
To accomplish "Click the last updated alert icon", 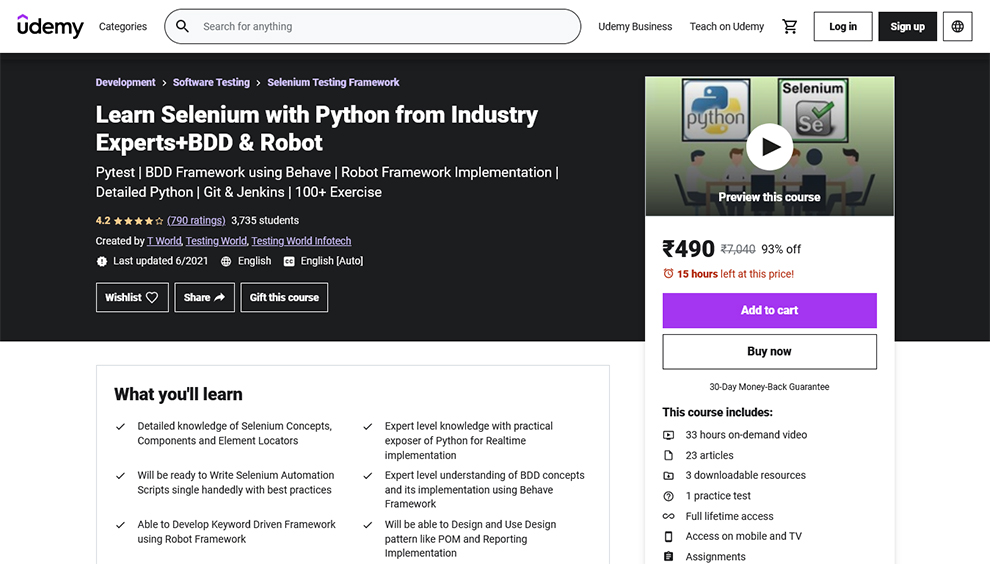I will (102, 261).
